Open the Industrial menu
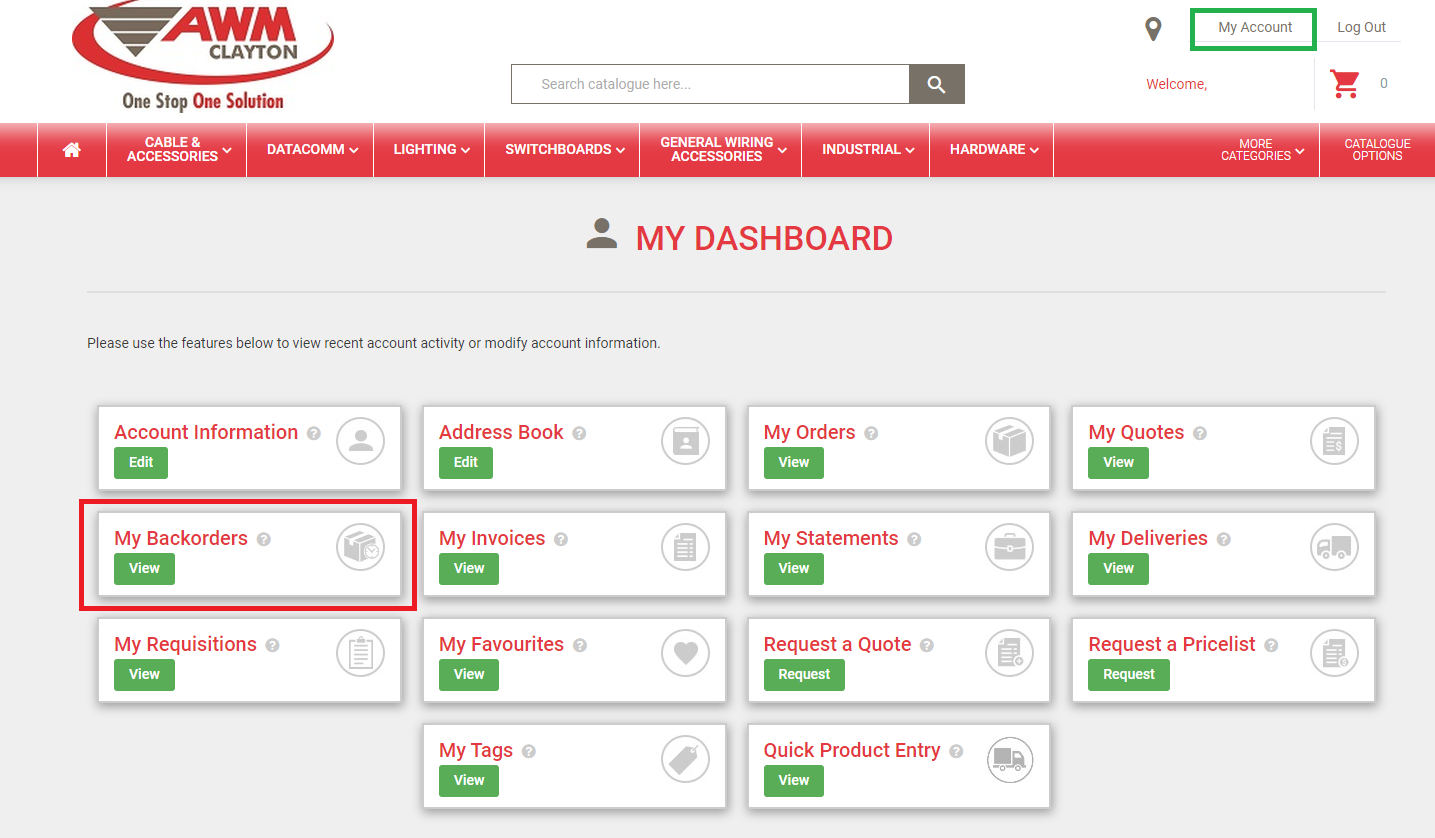The image size is (1435, 838). click(866, 150)
